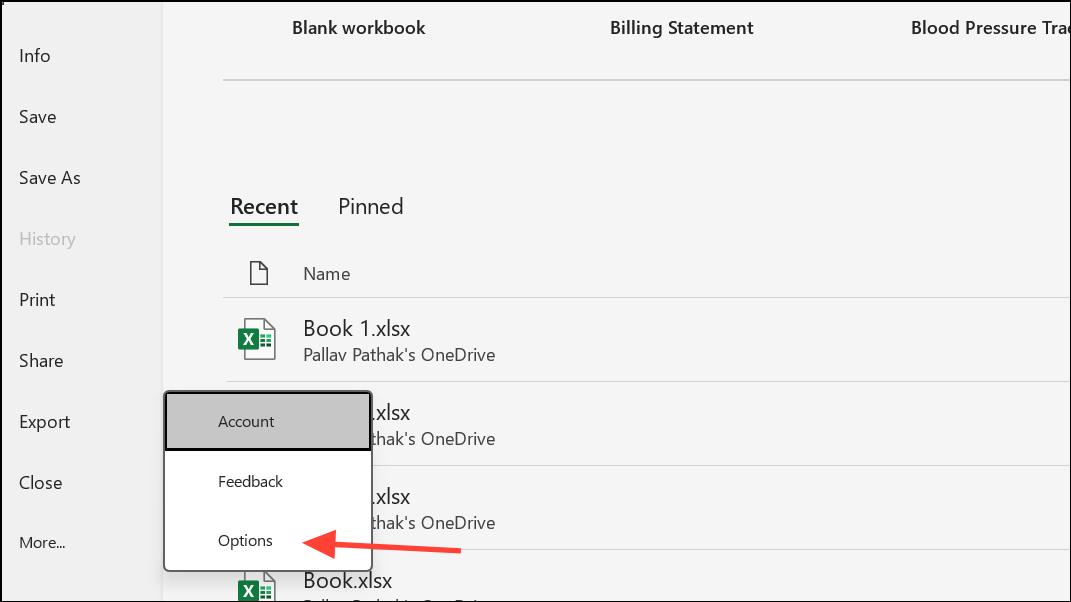1071x602 pixels.
Task: Click the Excel icon beside Book 1.xlsx
Action: click(257, 338)
